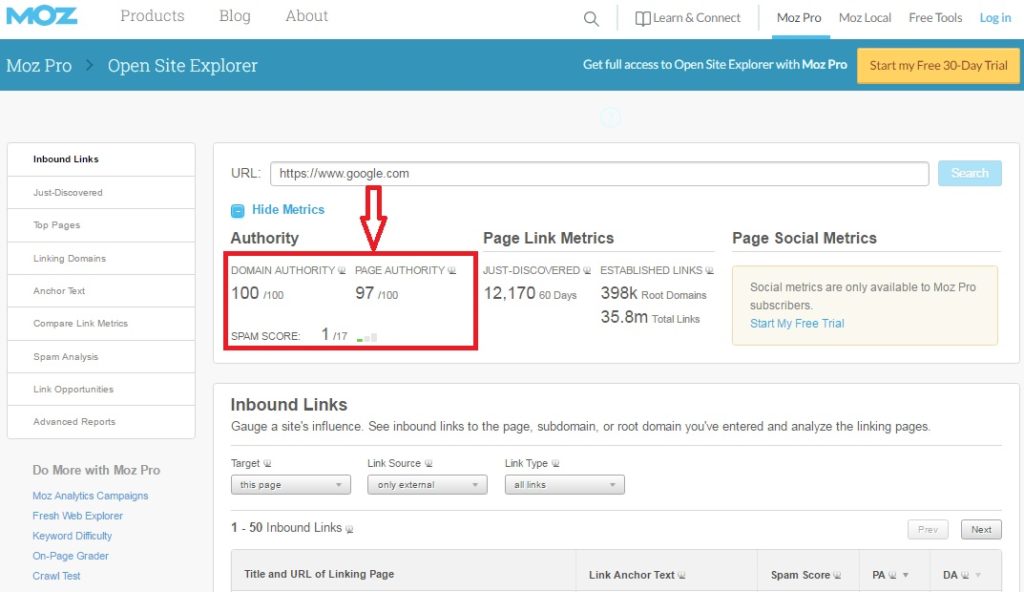Click the Learn & Connect link

pyautogui.click(x=696, y=18)
